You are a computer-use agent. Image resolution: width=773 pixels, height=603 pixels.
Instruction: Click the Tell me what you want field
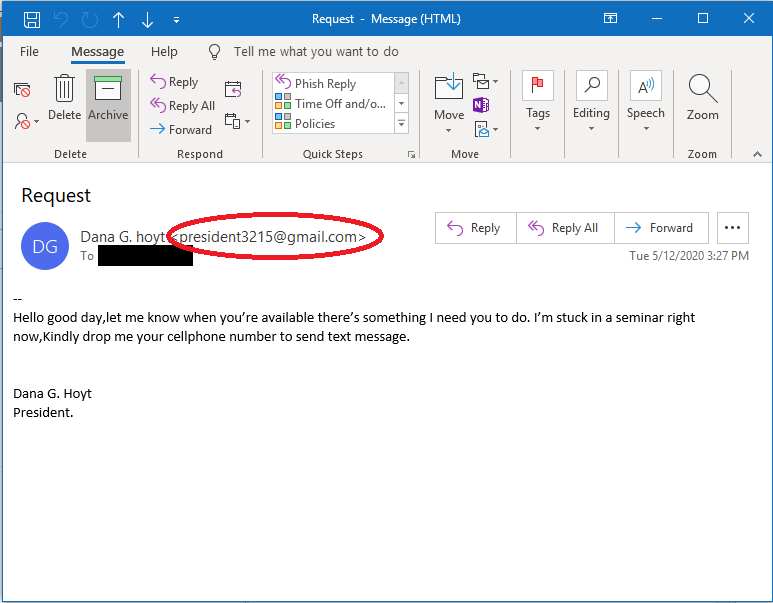[315, 52]
